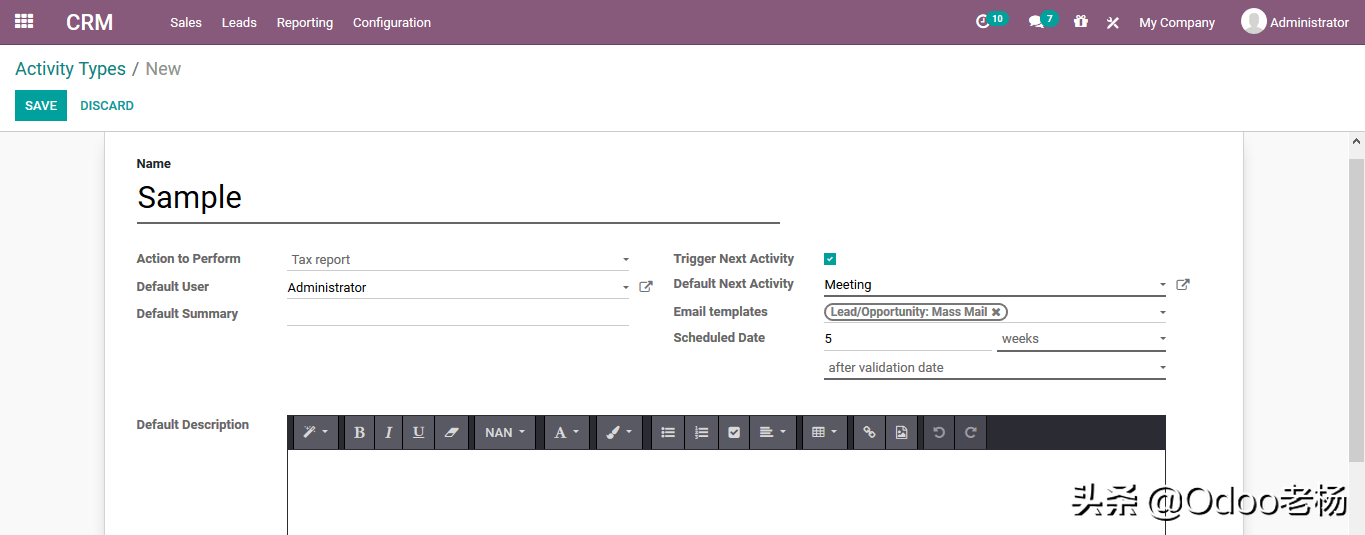Click the eraser remove-format icon
The width and height of the screenshot is (1365, 535).
(451, 433)
